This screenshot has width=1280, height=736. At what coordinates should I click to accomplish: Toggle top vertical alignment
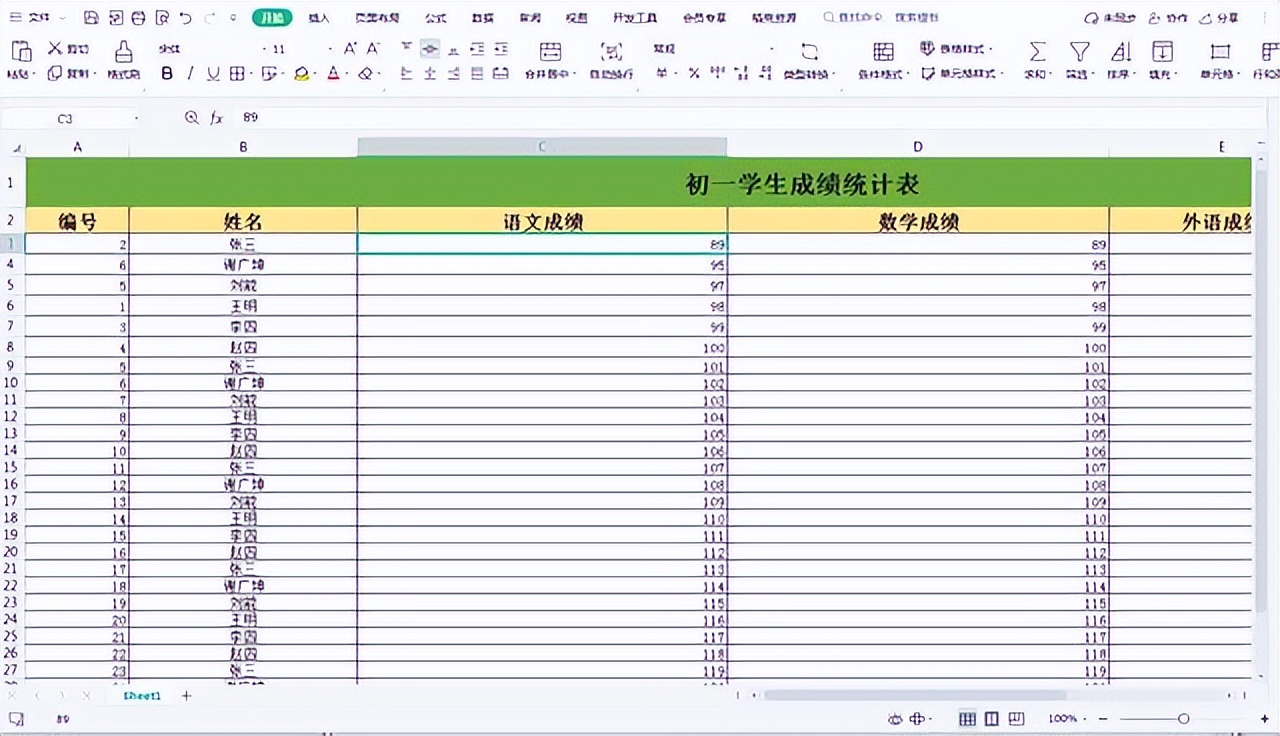[406, 48]
